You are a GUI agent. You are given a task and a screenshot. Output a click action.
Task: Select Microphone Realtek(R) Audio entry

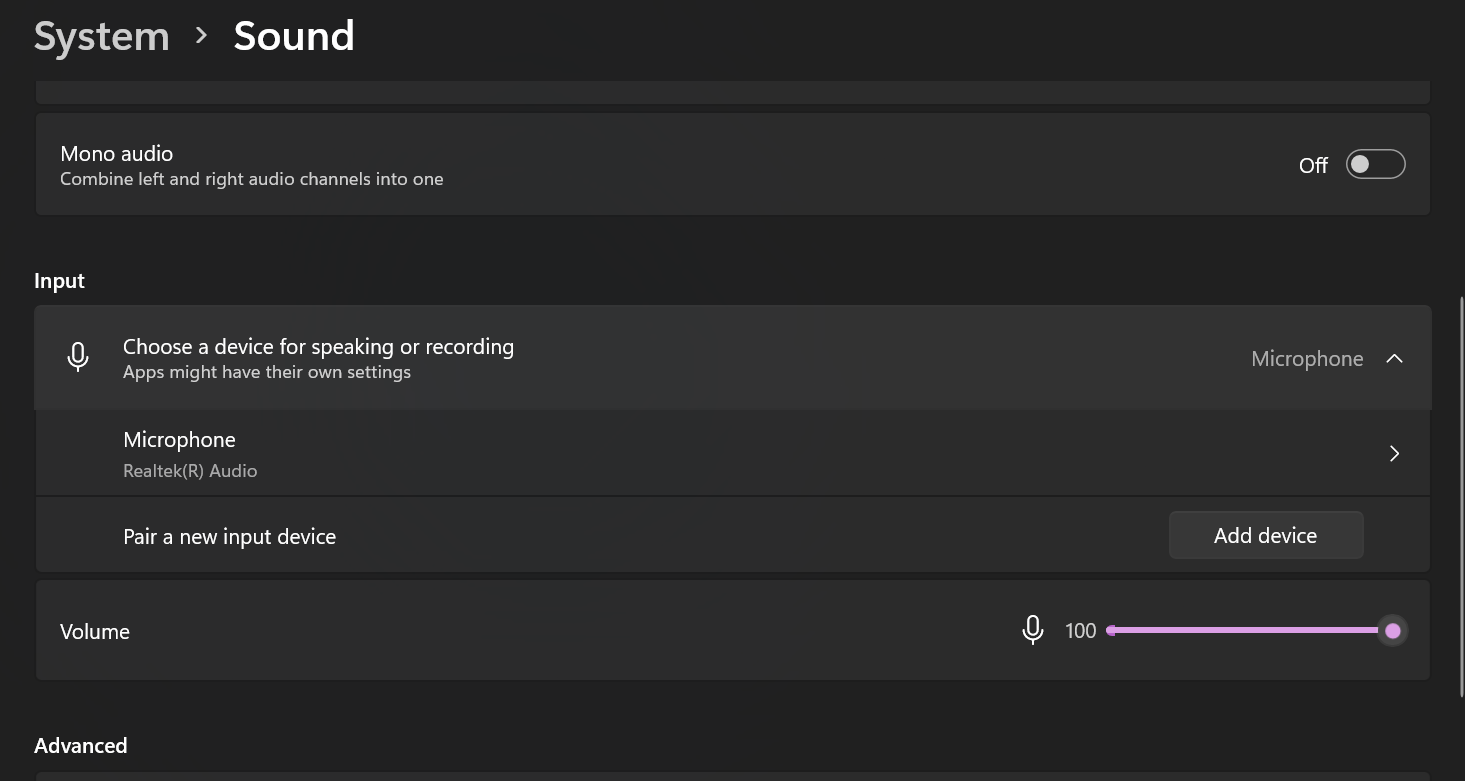click(x=733, y=453)
